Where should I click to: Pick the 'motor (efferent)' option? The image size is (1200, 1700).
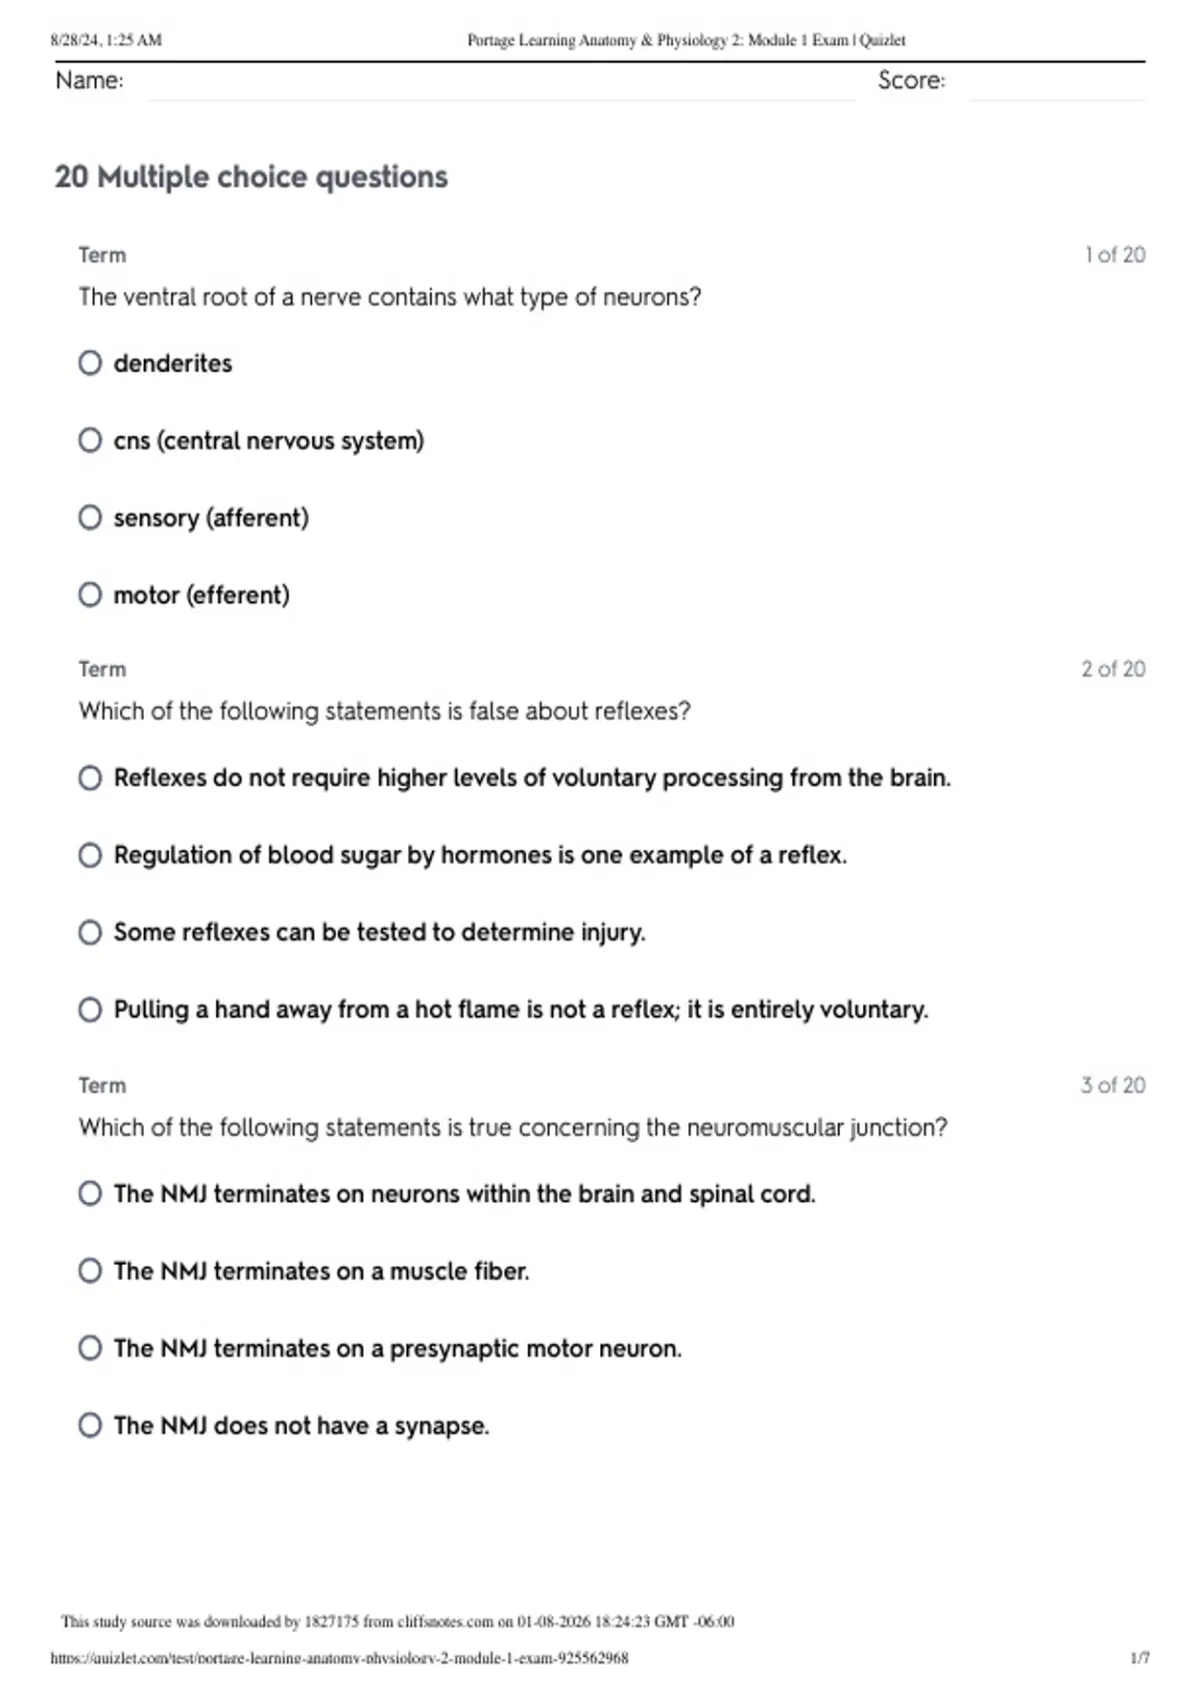(x=90, y=595)
